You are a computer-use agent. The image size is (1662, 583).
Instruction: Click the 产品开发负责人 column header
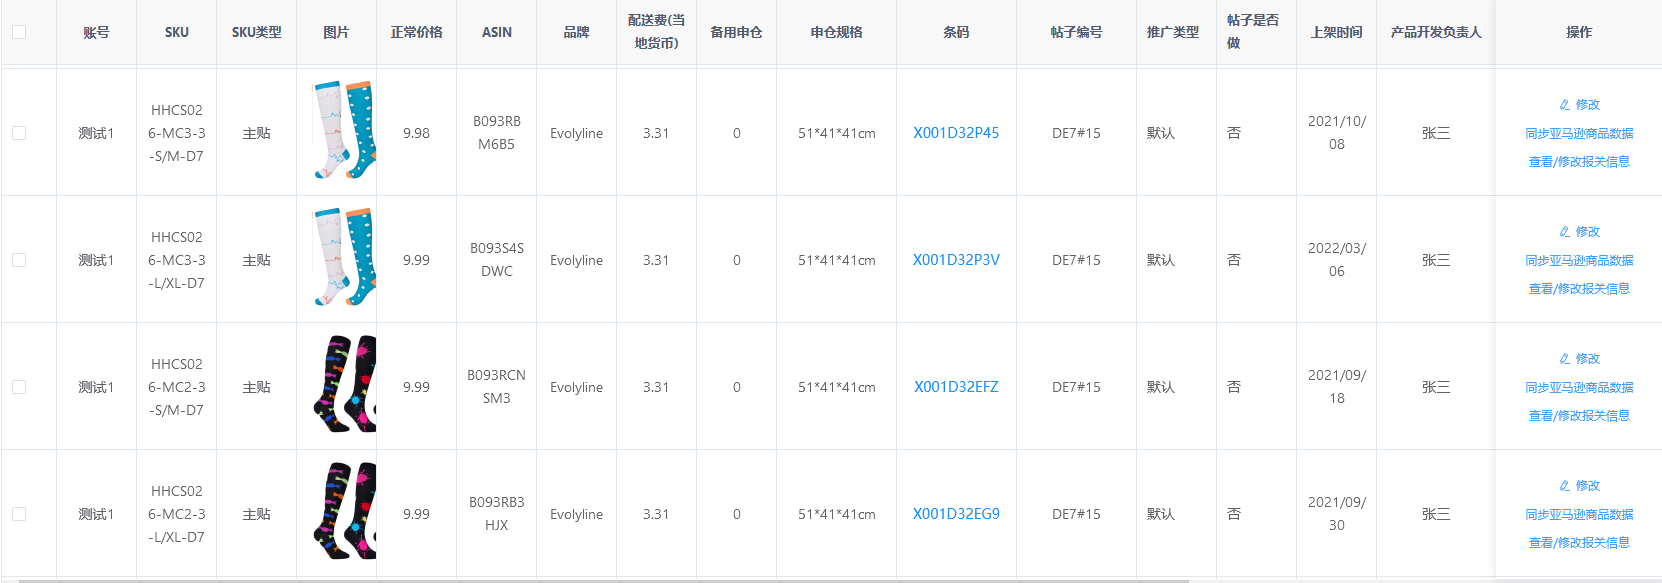[x=1436, y=33]
